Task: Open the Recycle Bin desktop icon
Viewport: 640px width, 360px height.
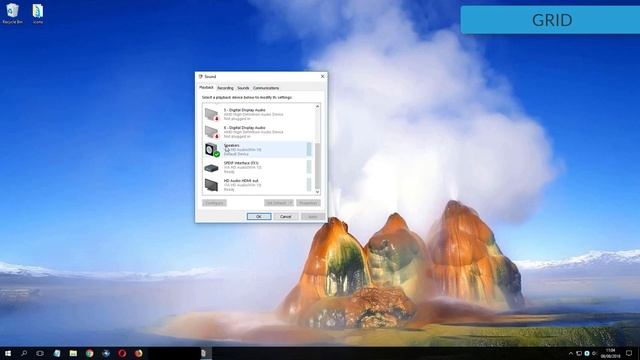Action: [12, 13]
